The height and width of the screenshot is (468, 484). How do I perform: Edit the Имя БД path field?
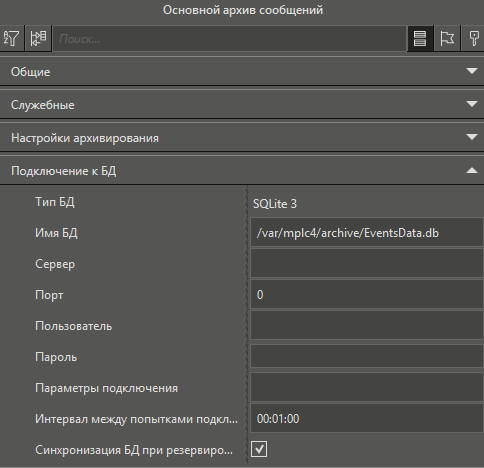click(367, 233)
